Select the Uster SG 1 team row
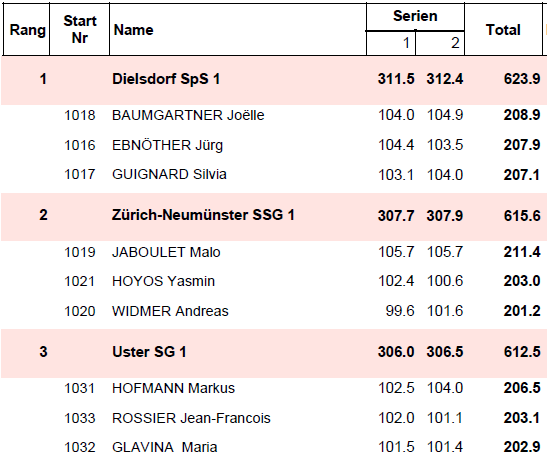The image size is (547, 461). pyautogui.click(x=274, y=353)
